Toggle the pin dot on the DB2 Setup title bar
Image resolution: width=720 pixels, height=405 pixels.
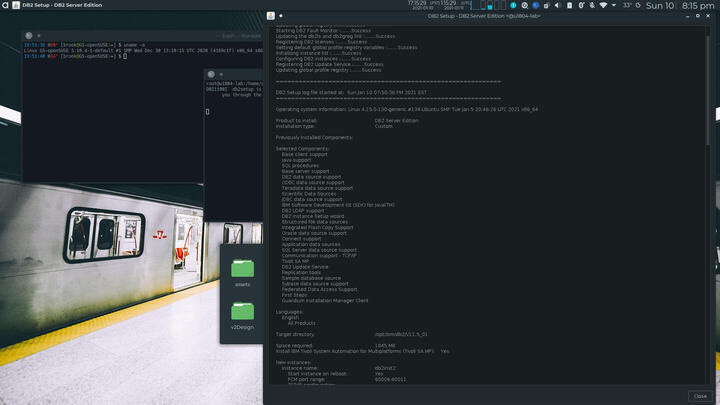pos(281,16)
